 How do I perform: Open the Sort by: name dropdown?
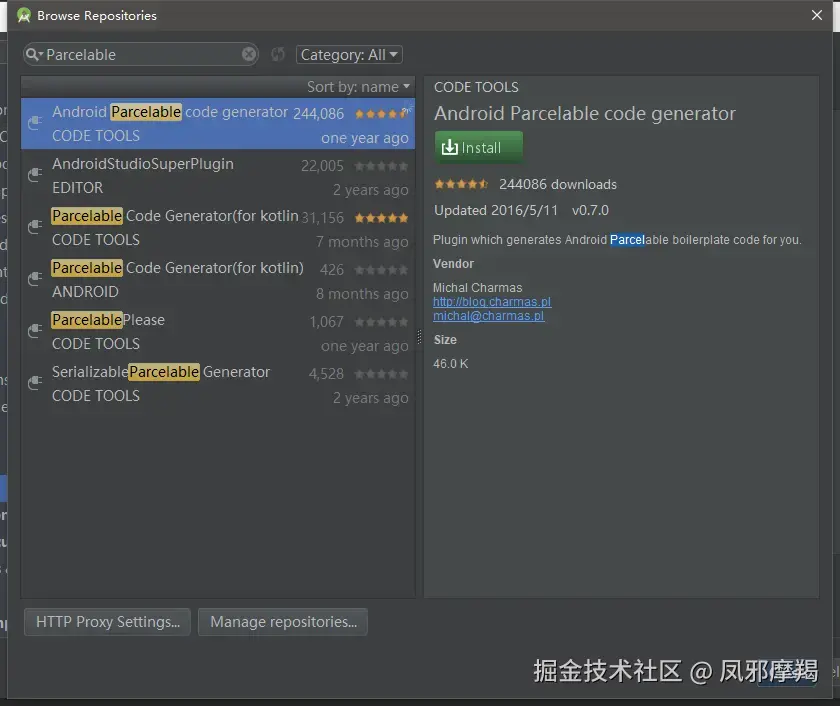click(358, 87)
